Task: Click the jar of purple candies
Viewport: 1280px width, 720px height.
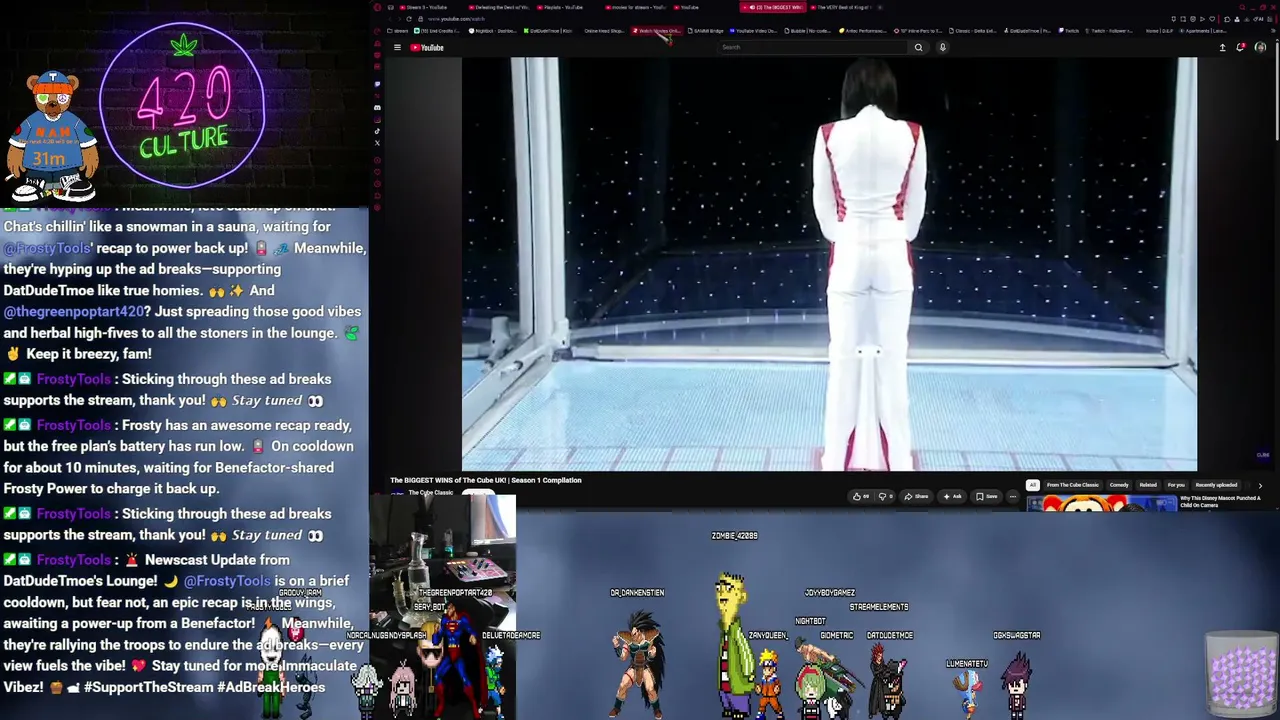Action: pos(1242,673)
